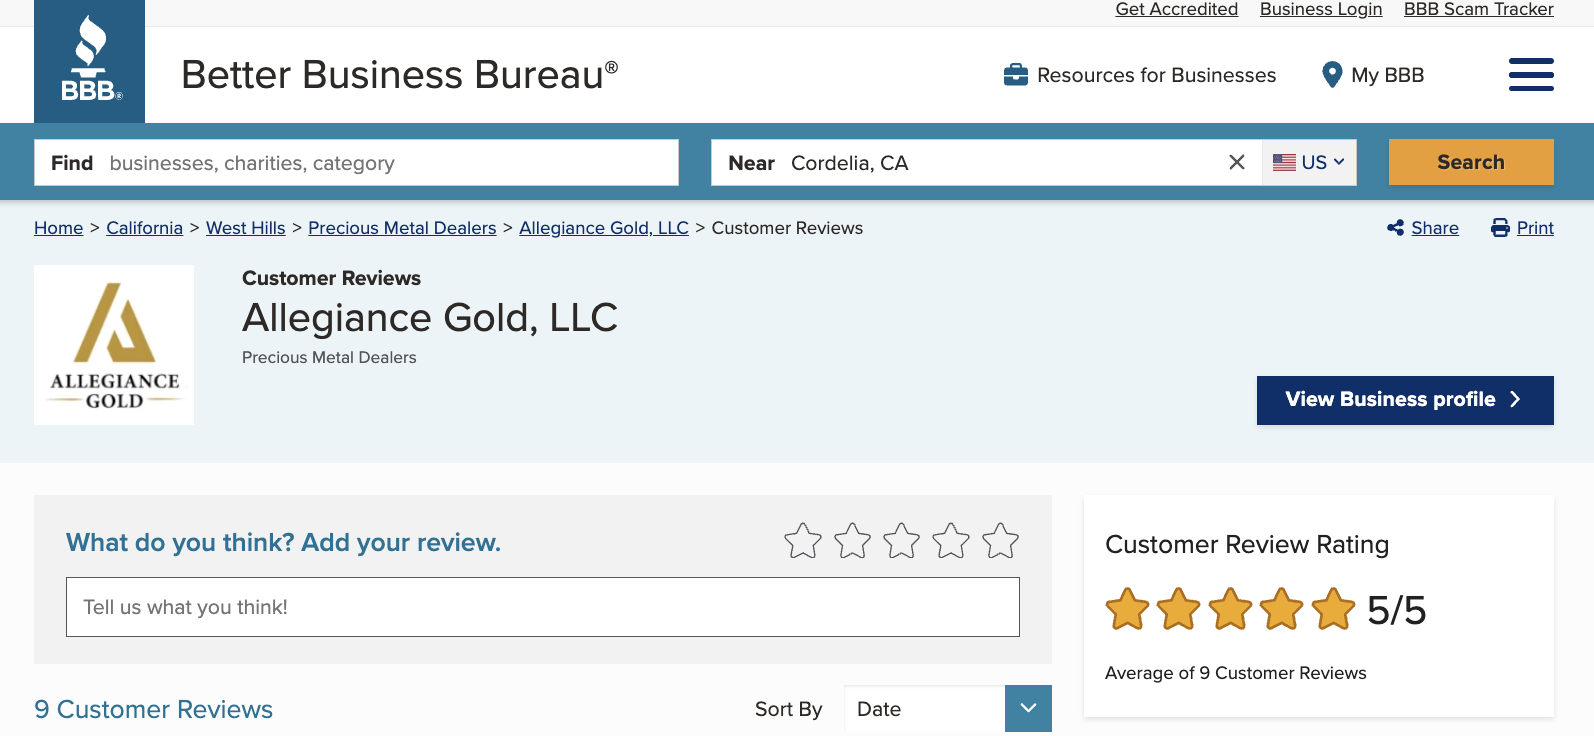Go to California breadcrumb
Image resolution: width=1594 pixels, height=736 pixels.
pos(145,228)
